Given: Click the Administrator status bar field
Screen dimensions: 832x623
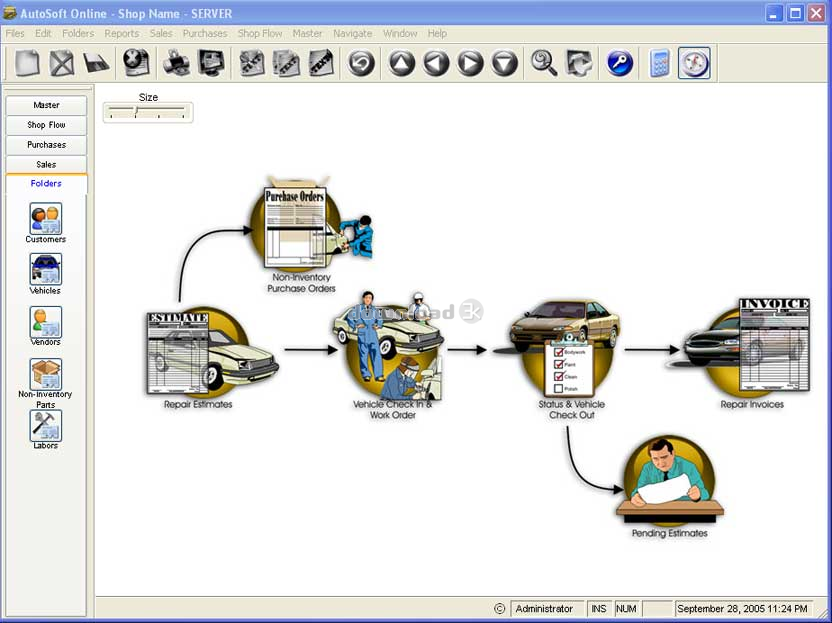Looking at the screenshot, I should click(547, 609).
